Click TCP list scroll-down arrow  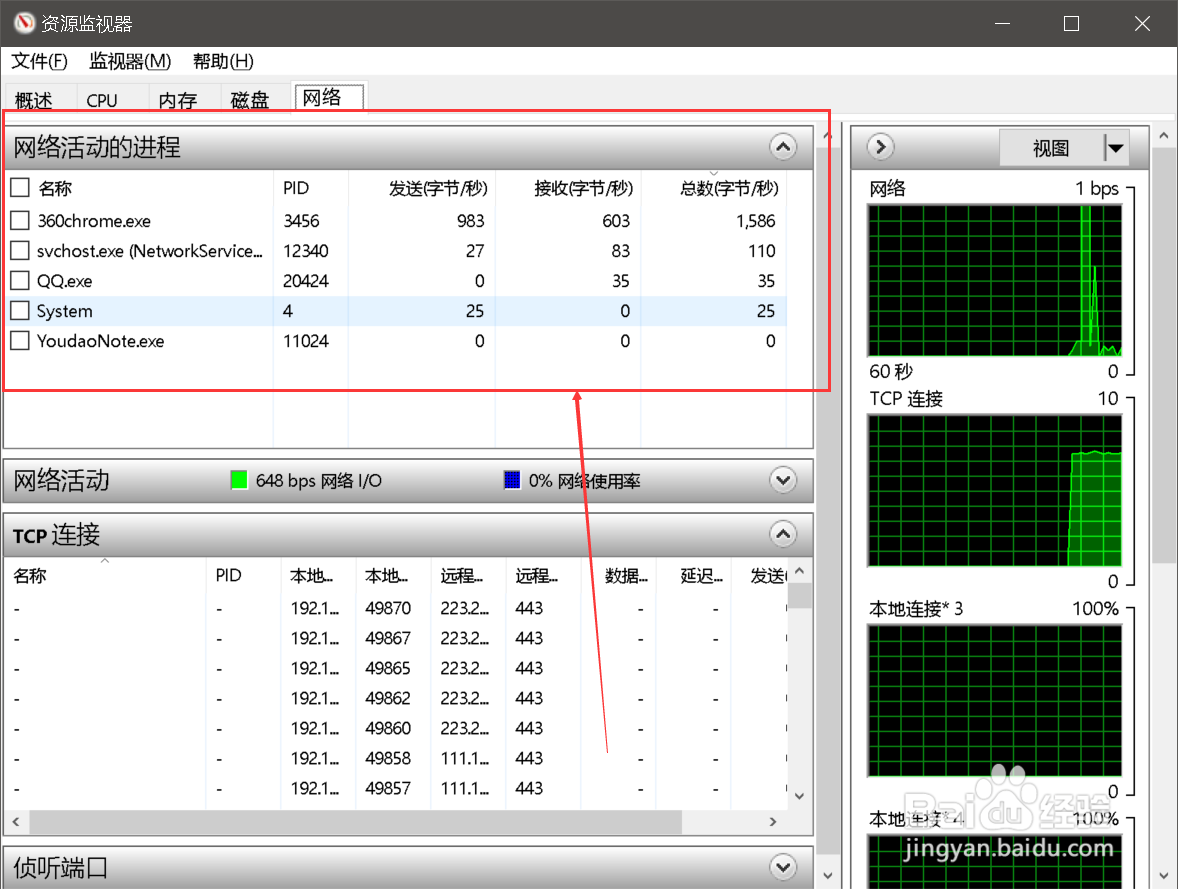click(799, 797)
